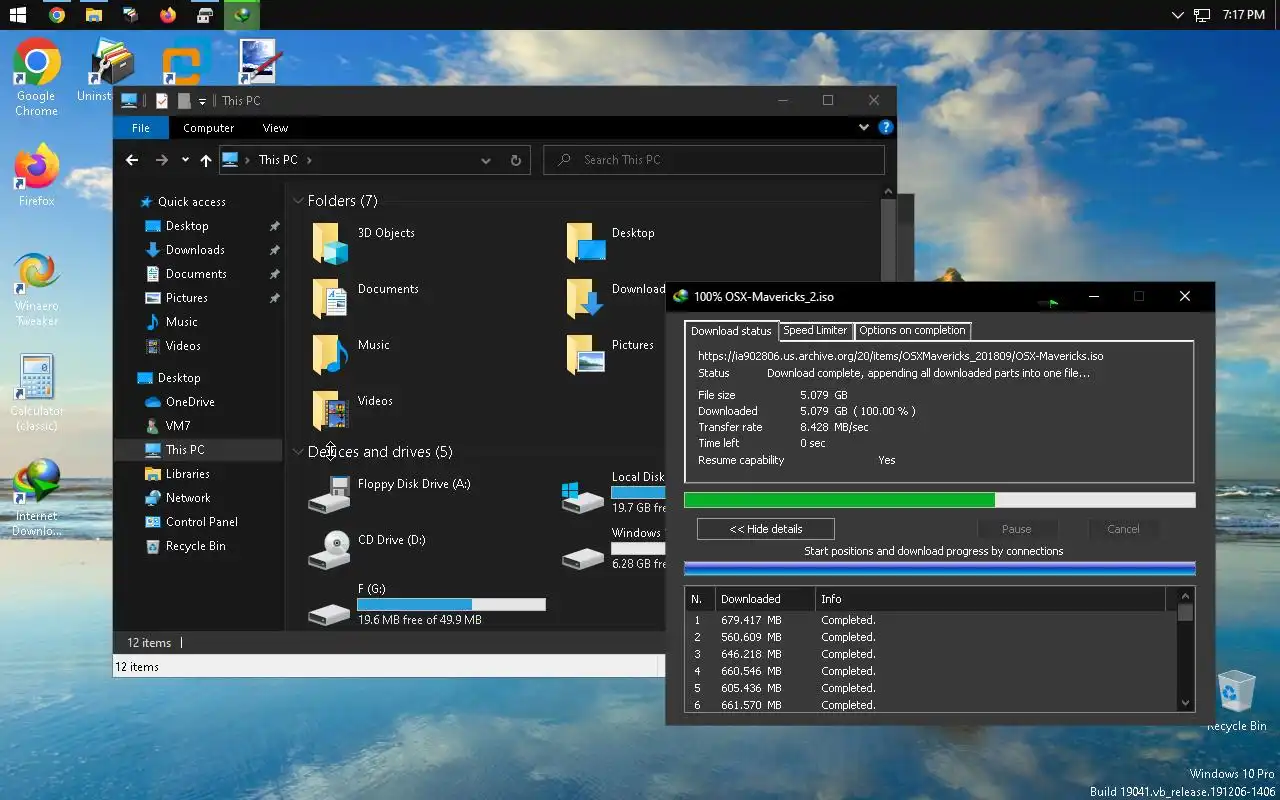Show hidden system tray icons

1177,15
